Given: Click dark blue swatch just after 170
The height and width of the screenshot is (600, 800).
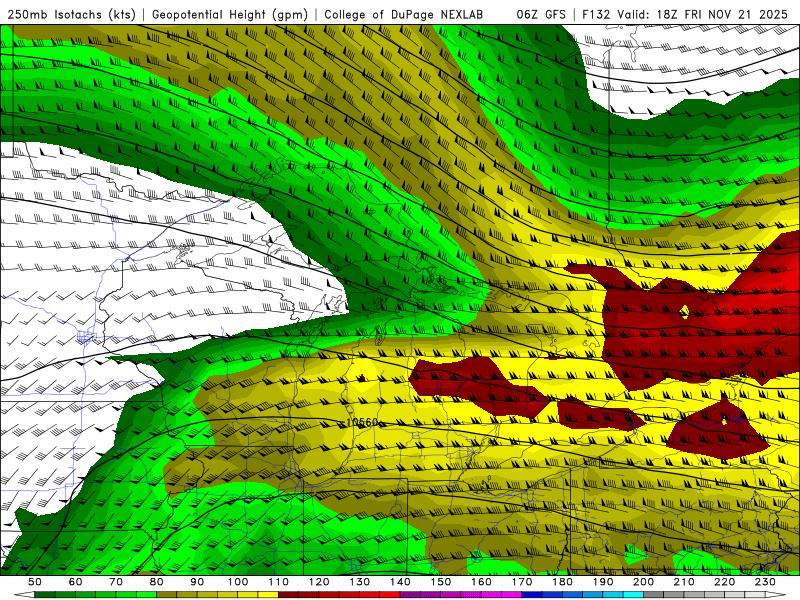Looking at the screenshot, I should [x=532, y=595].
